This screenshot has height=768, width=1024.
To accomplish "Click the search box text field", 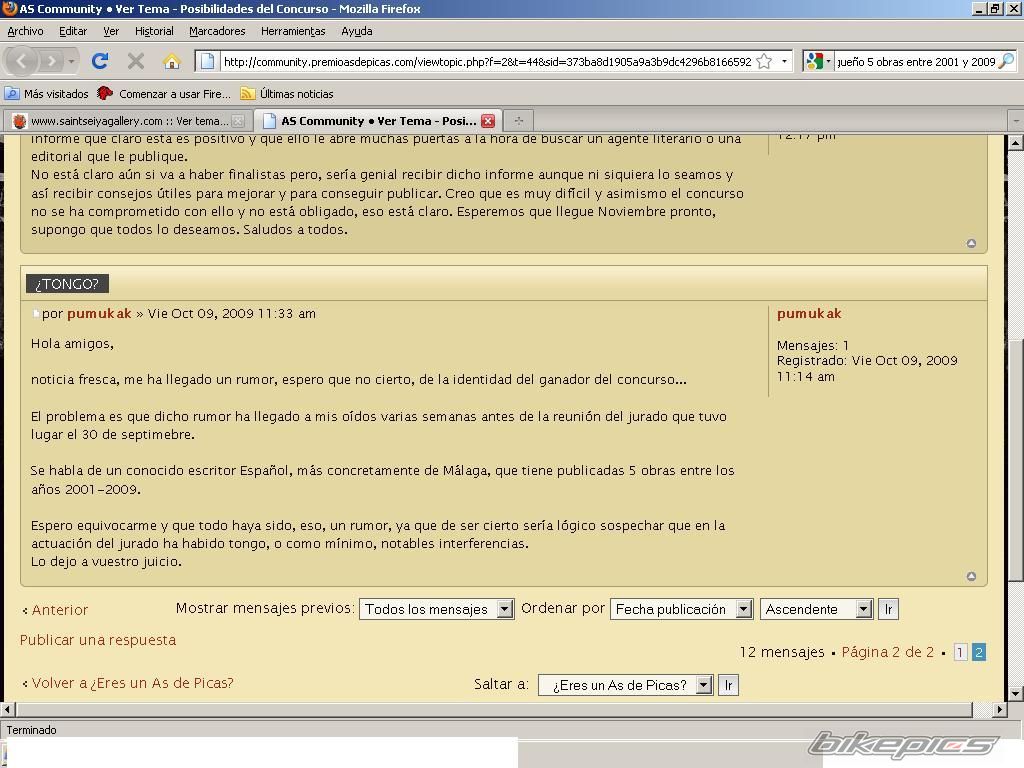I will (916, 61).
